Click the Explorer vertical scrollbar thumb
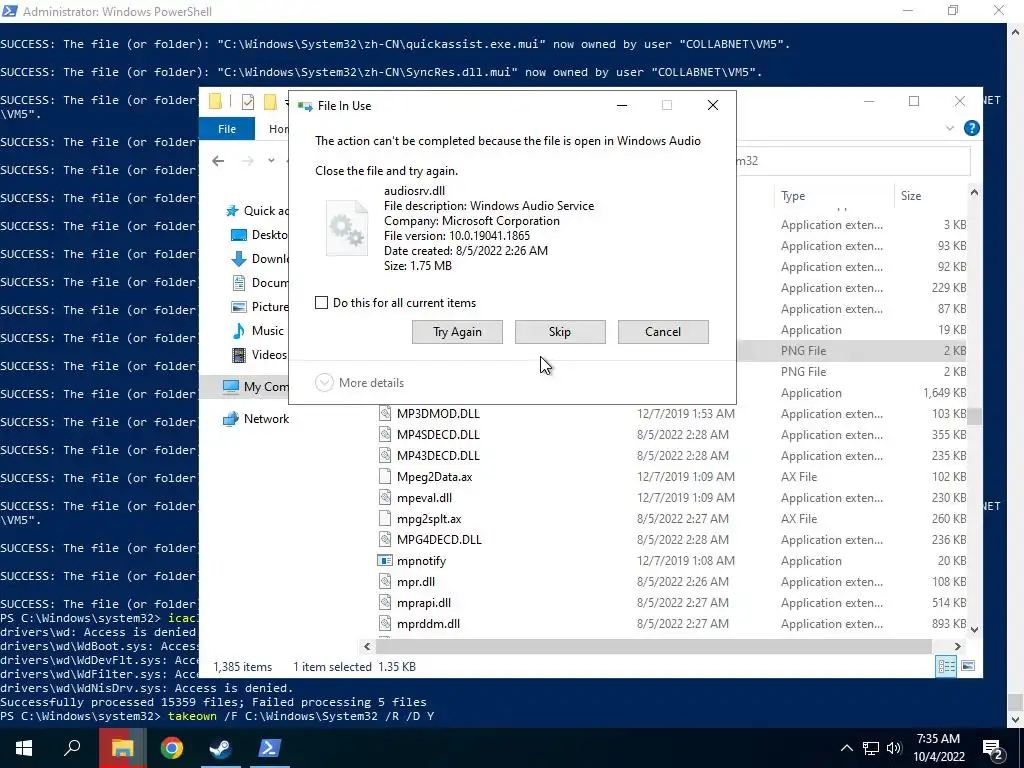The height and width of the screenshot is (768, 1024). 974,416
